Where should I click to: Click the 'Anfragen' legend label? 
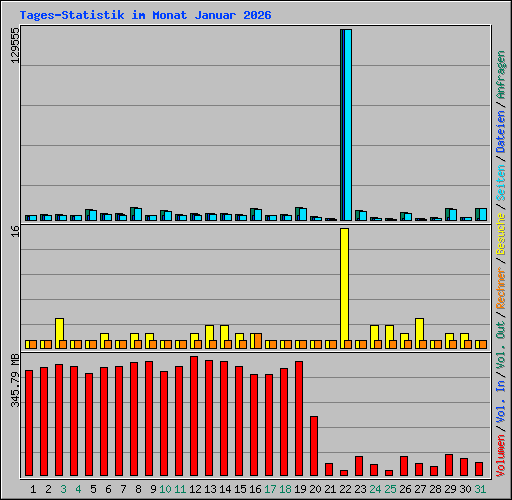pos(501,75)
